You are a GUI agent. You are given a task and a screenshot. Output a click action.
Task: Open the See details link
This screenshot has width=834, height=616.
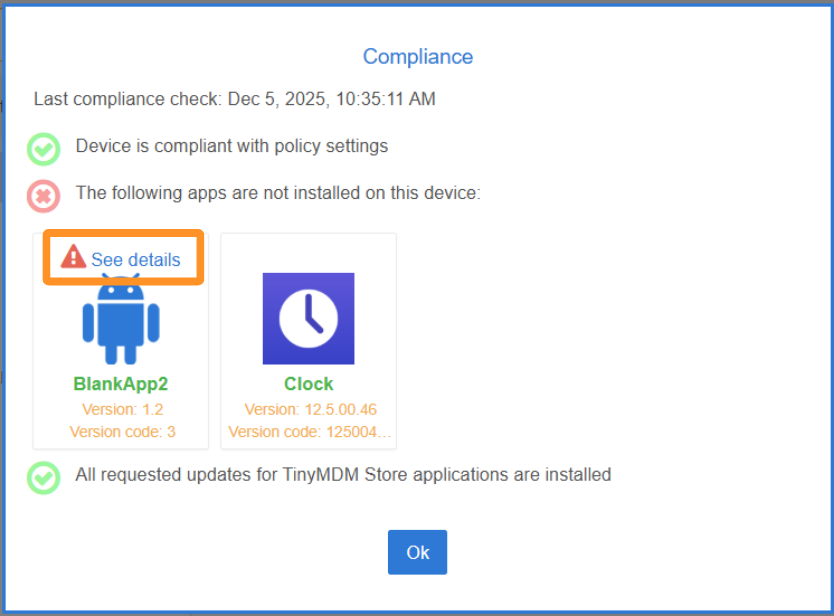pyautogui.click(x=136, y=260)
